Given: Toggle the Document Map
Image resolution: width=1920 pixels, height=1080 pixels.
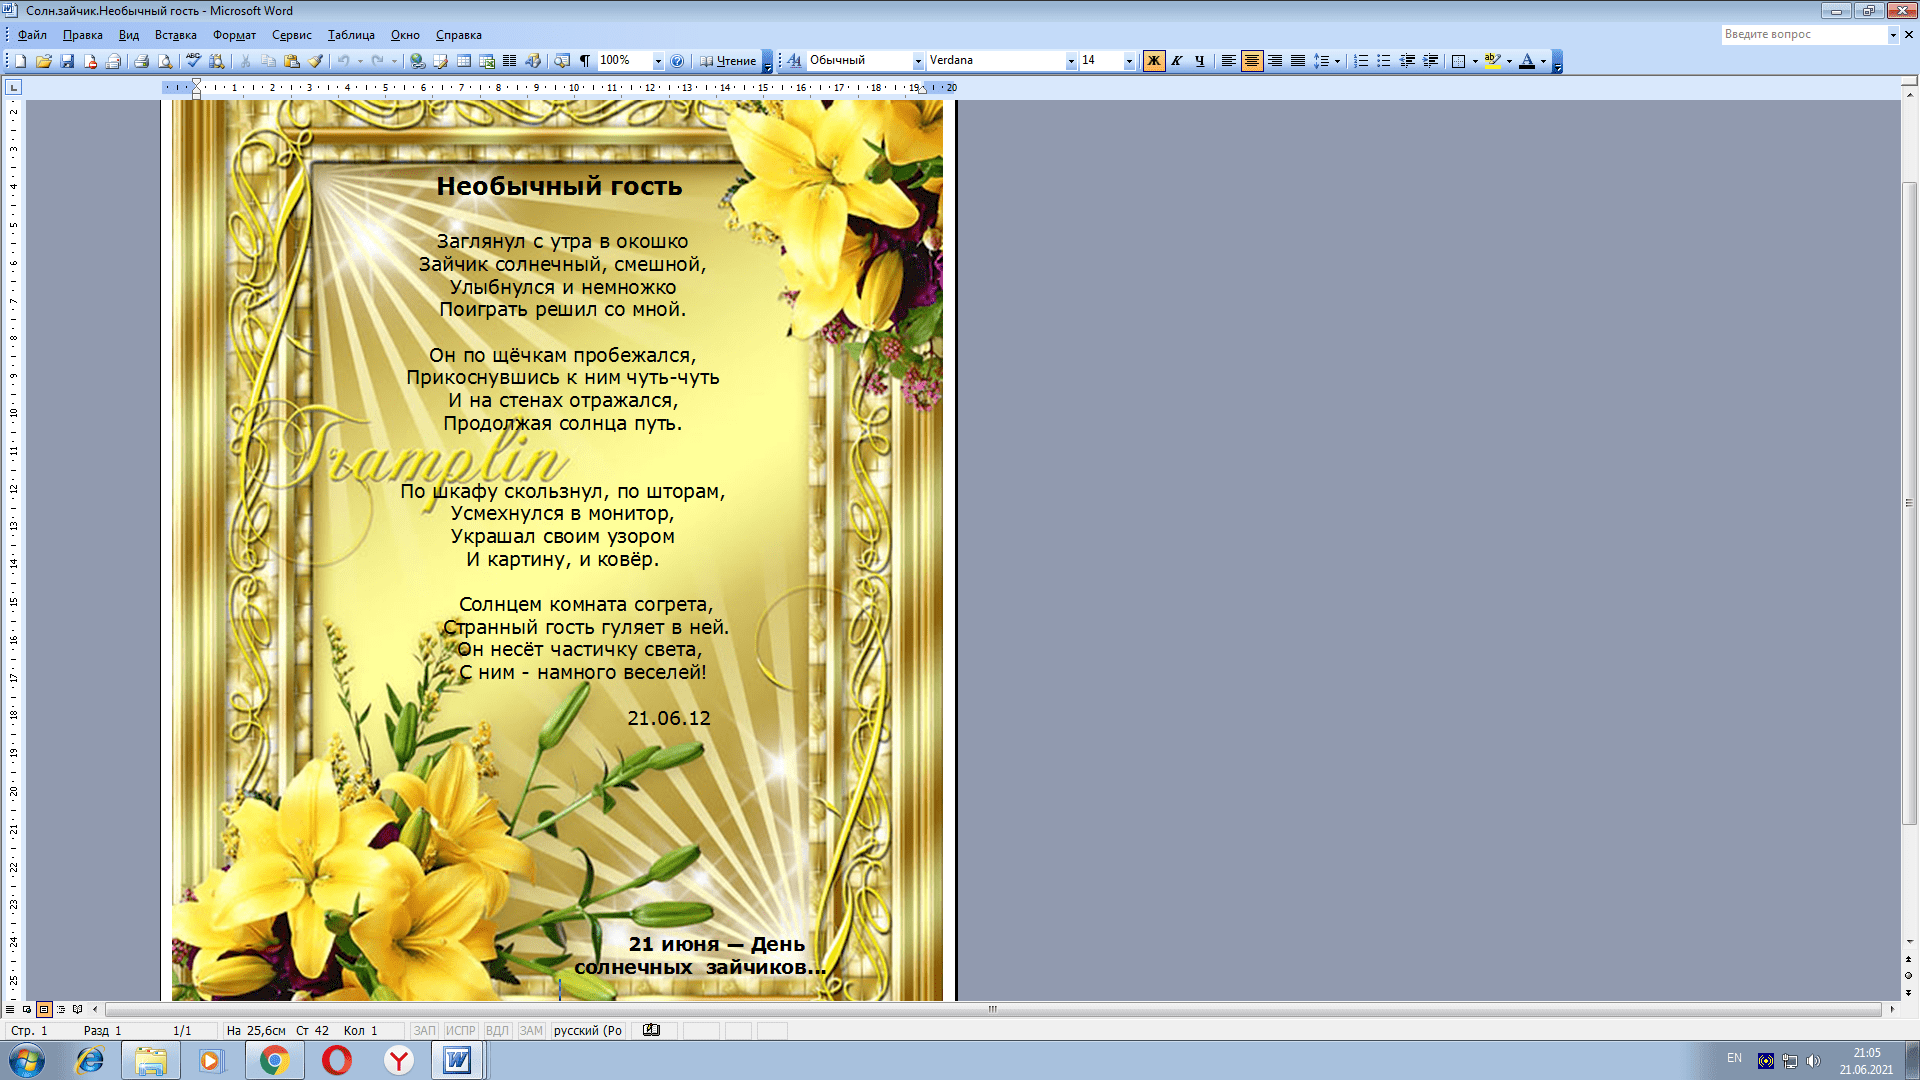Looking at the screenshot, I should click(x=562, y=61).
